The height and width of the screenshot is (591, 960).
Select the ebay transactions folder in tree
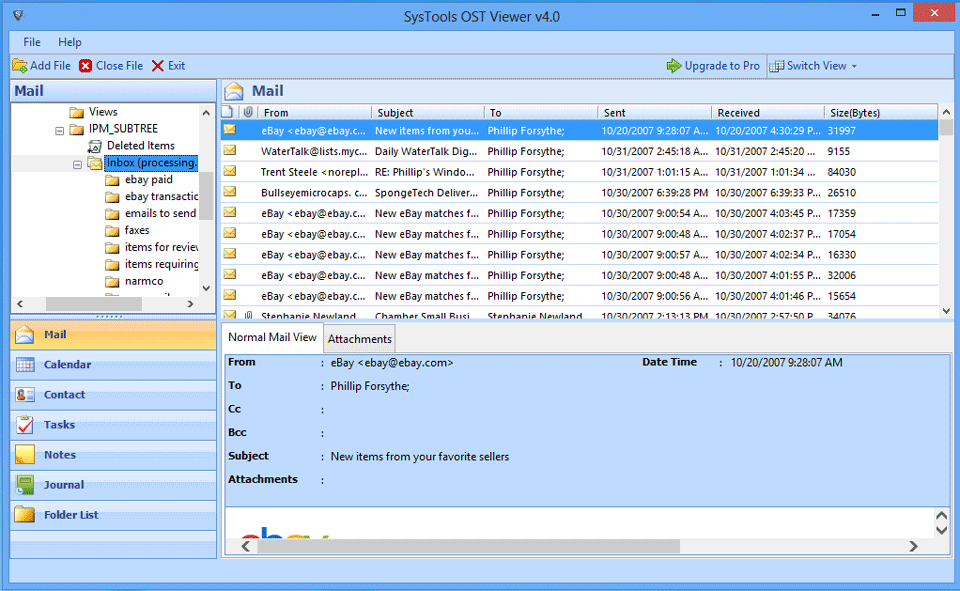point(162,197)
